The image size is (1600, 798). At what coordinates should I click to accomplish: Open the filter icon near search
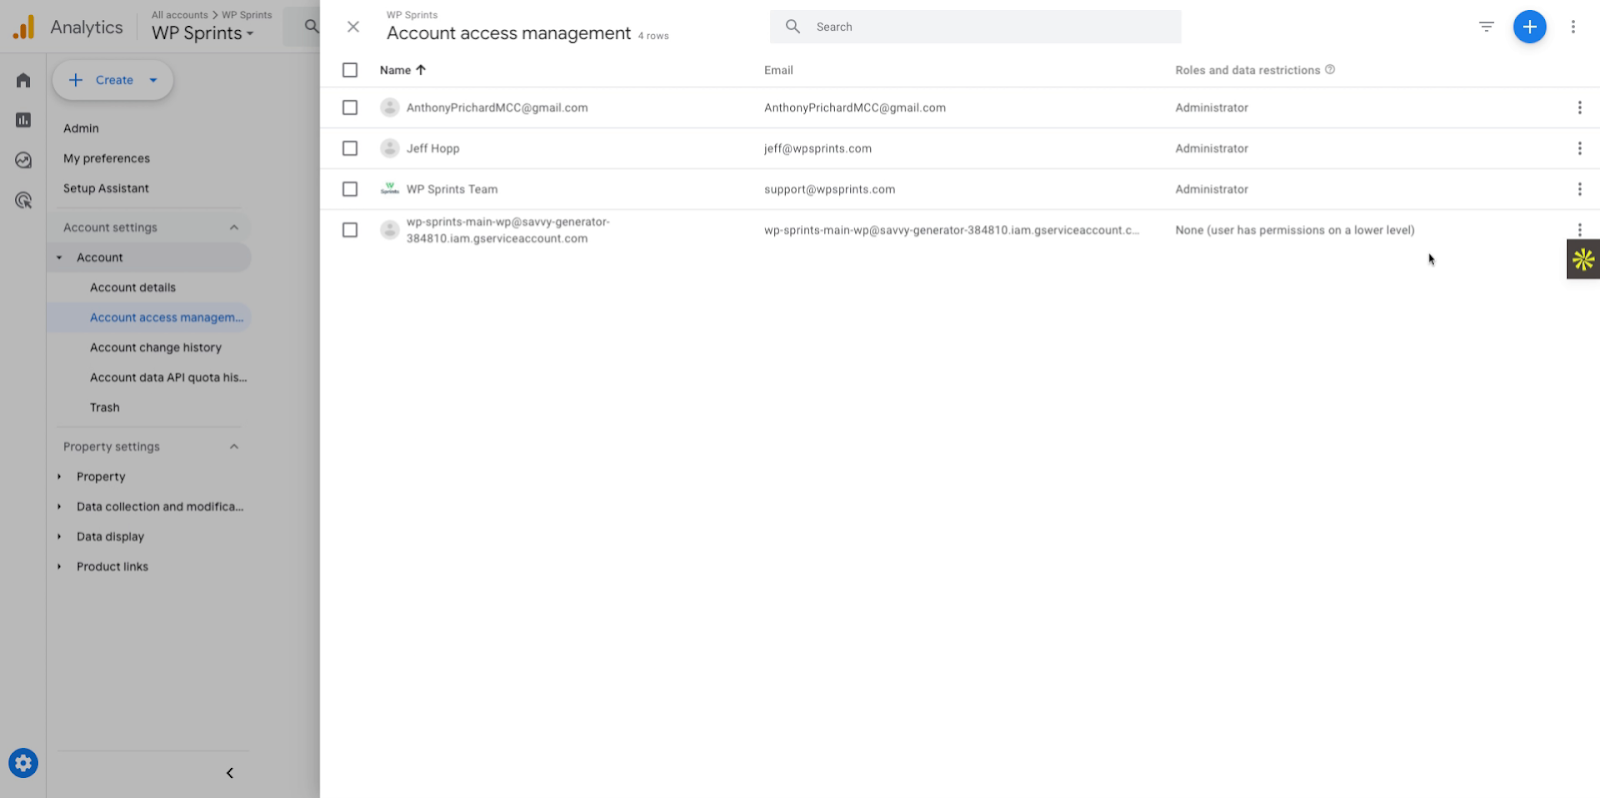tap(1486, 27)
